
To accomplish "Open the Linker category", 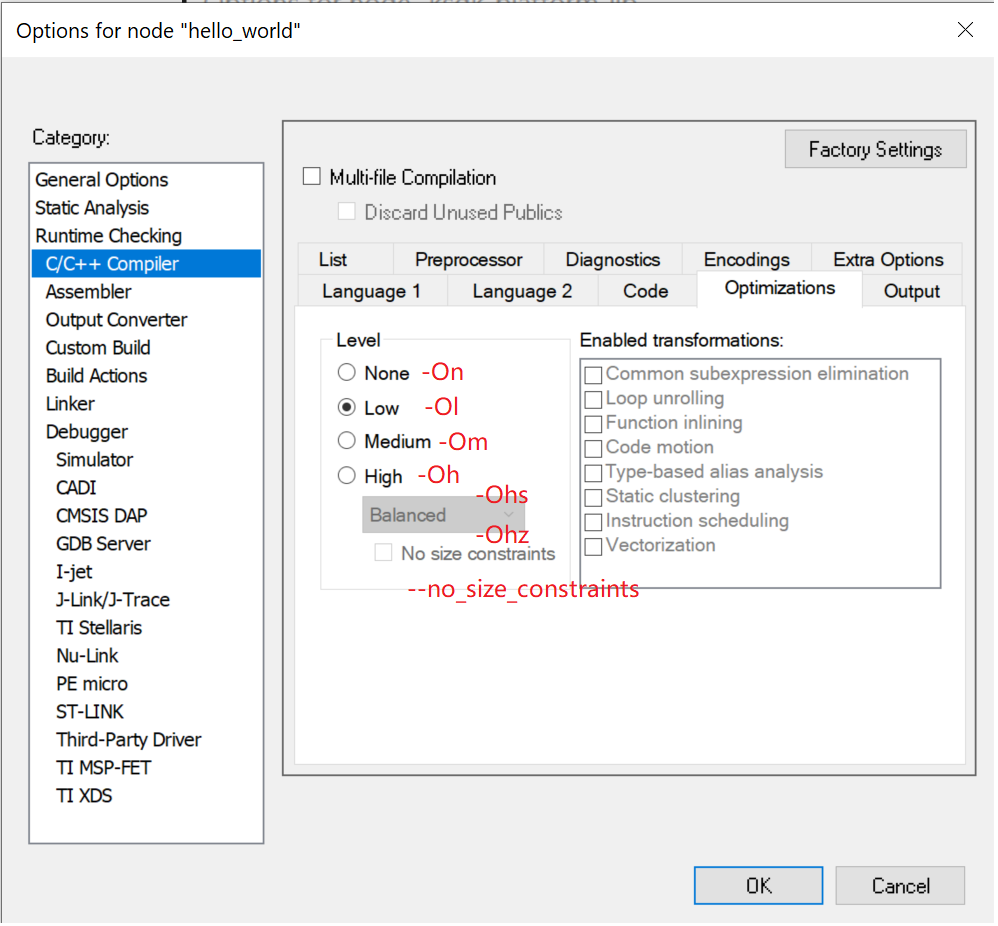I will (70, 404).
